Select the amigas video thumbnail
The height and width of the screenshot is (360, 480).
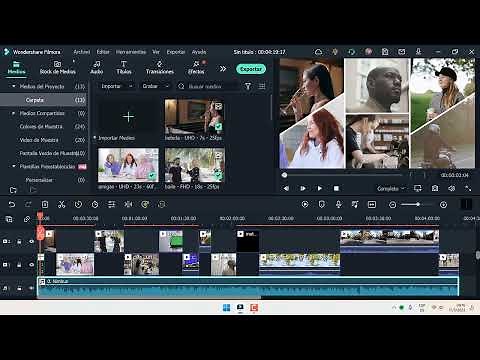tap(128, 165)
